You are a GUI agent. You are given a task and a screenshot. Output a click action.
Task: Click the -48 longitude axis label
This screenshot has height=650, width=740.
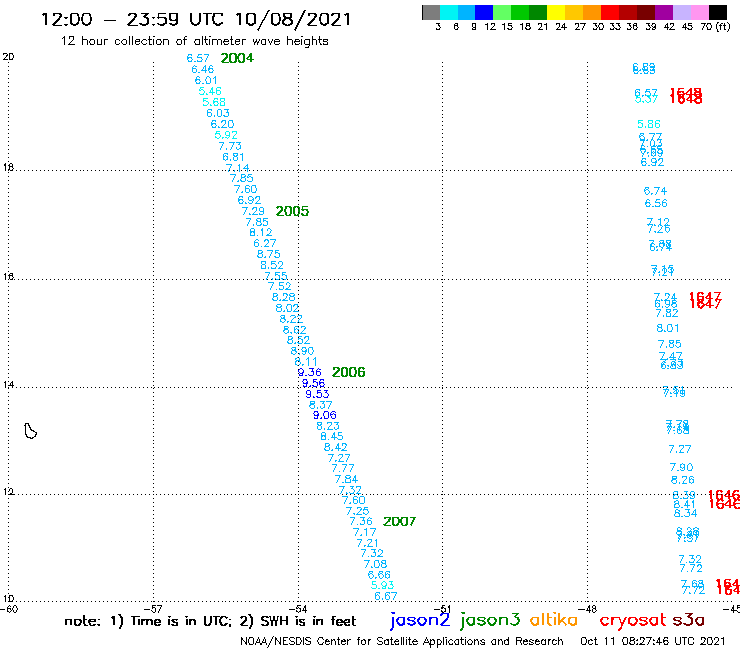[x=588, y=609]
